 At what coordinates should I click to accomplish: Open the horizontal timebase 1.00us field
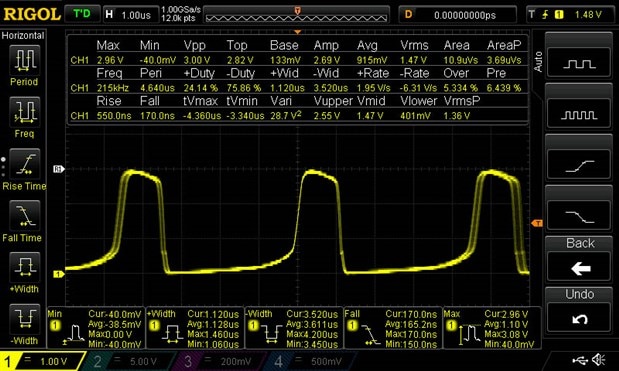click(x=131, y=15)
